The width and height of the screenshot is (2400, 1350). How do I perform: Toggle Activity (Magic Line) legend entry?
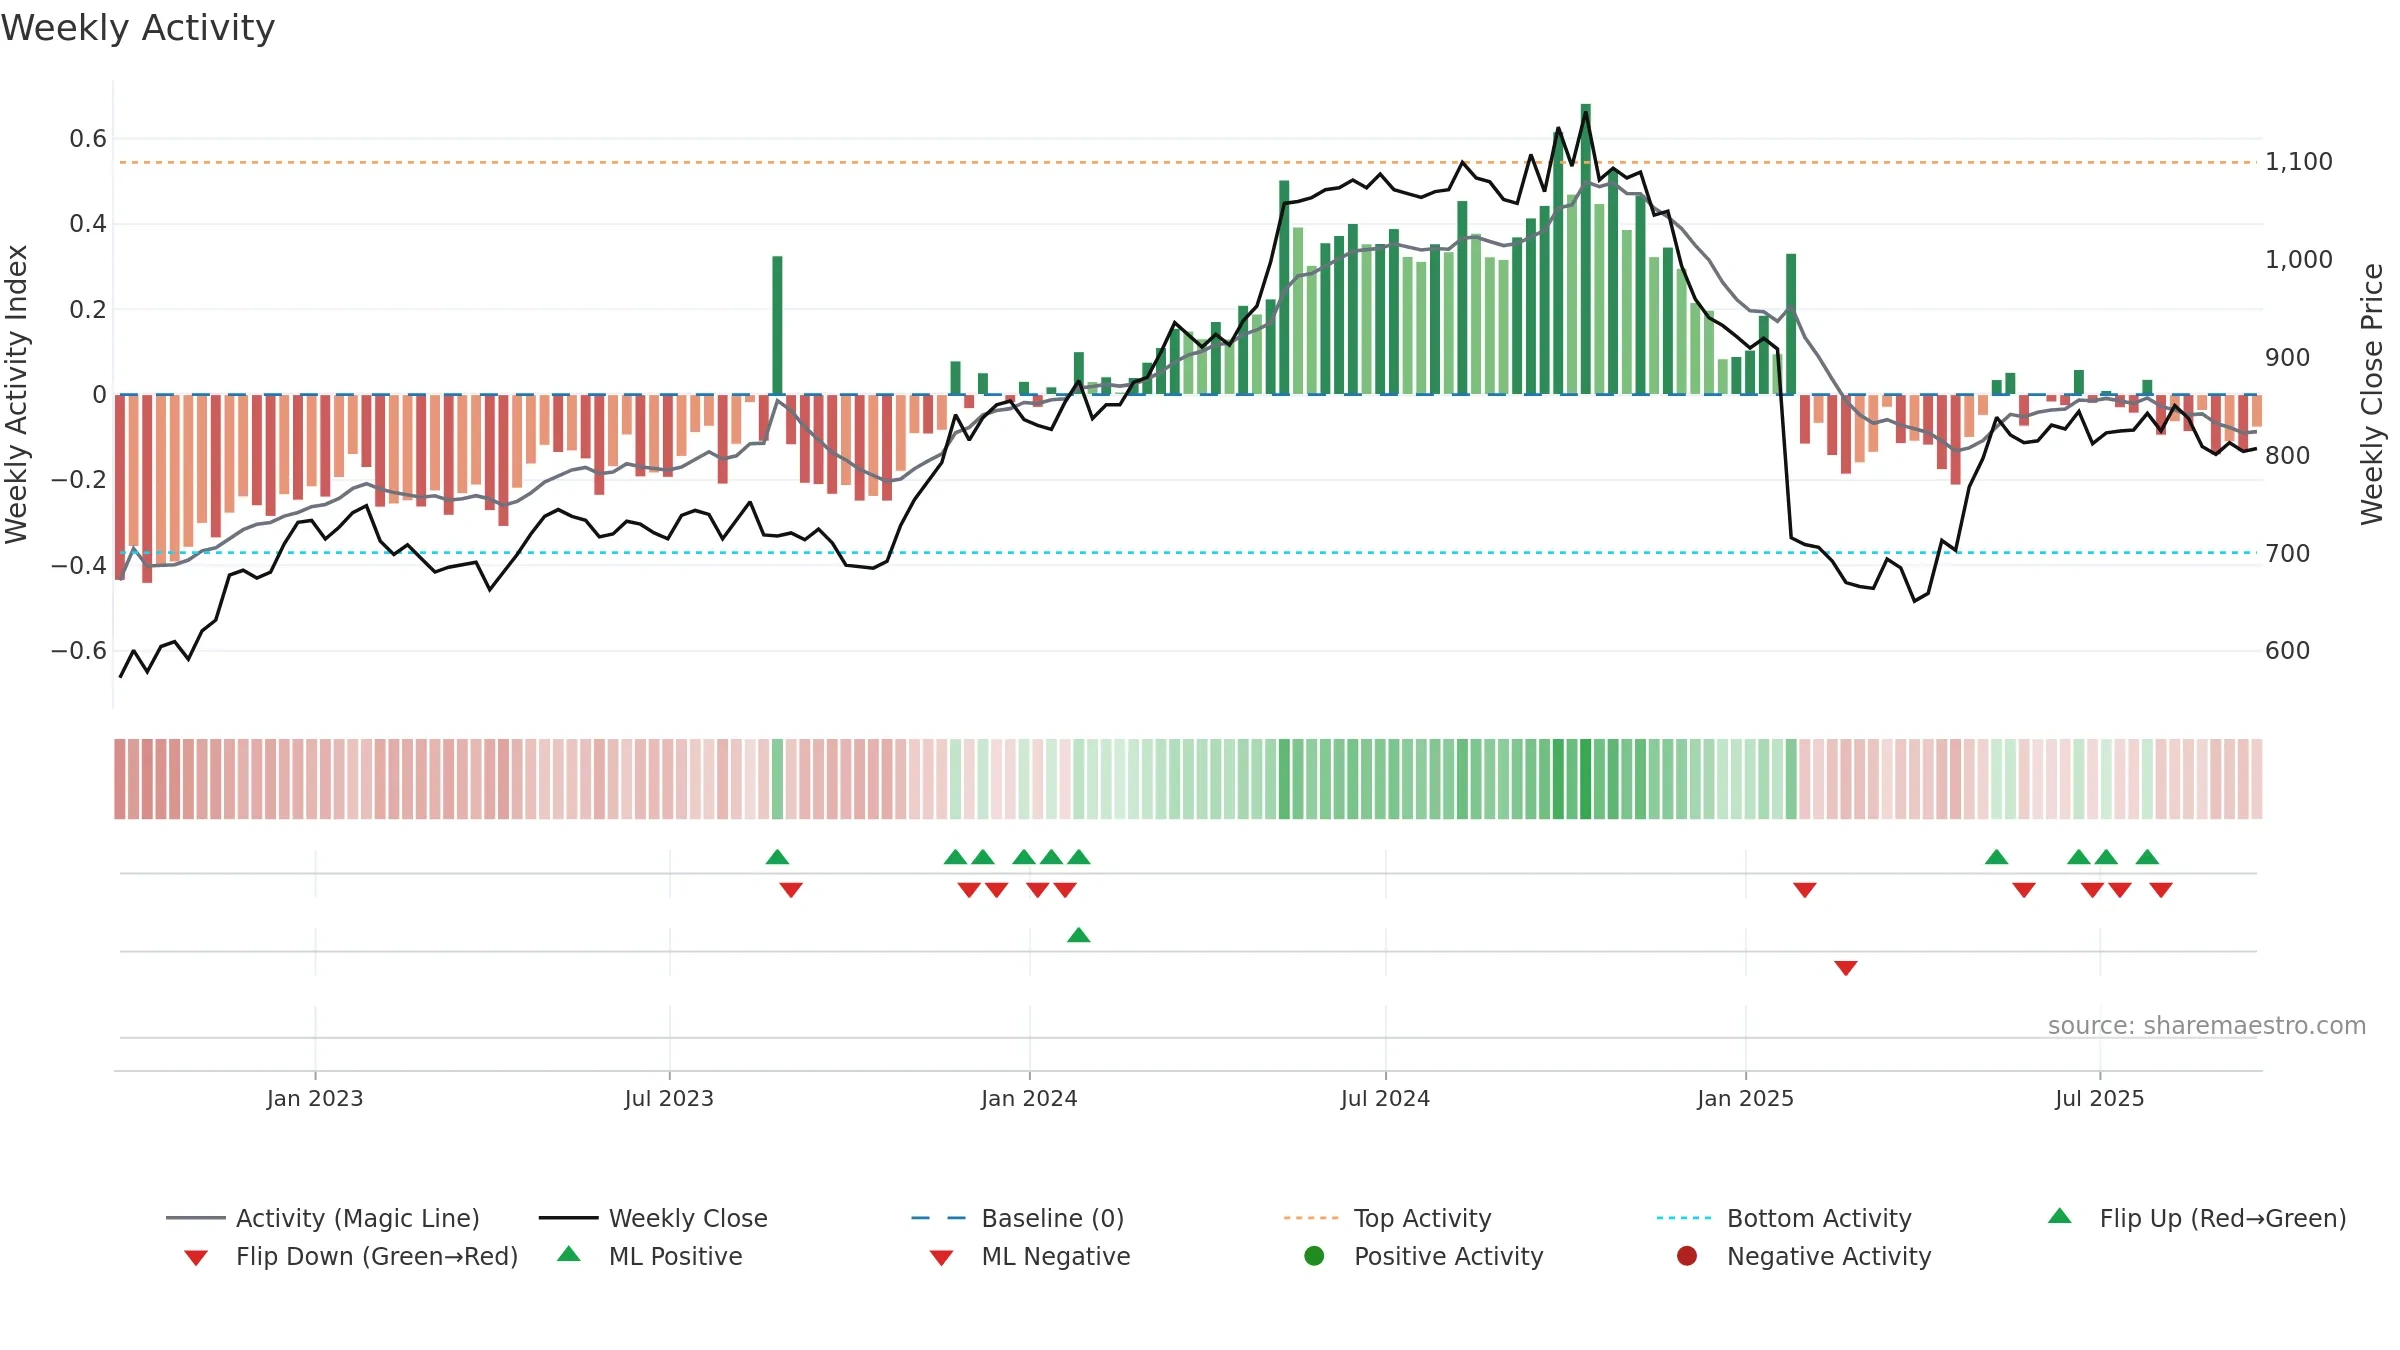pyautogui.click(x=323, y=1218)
